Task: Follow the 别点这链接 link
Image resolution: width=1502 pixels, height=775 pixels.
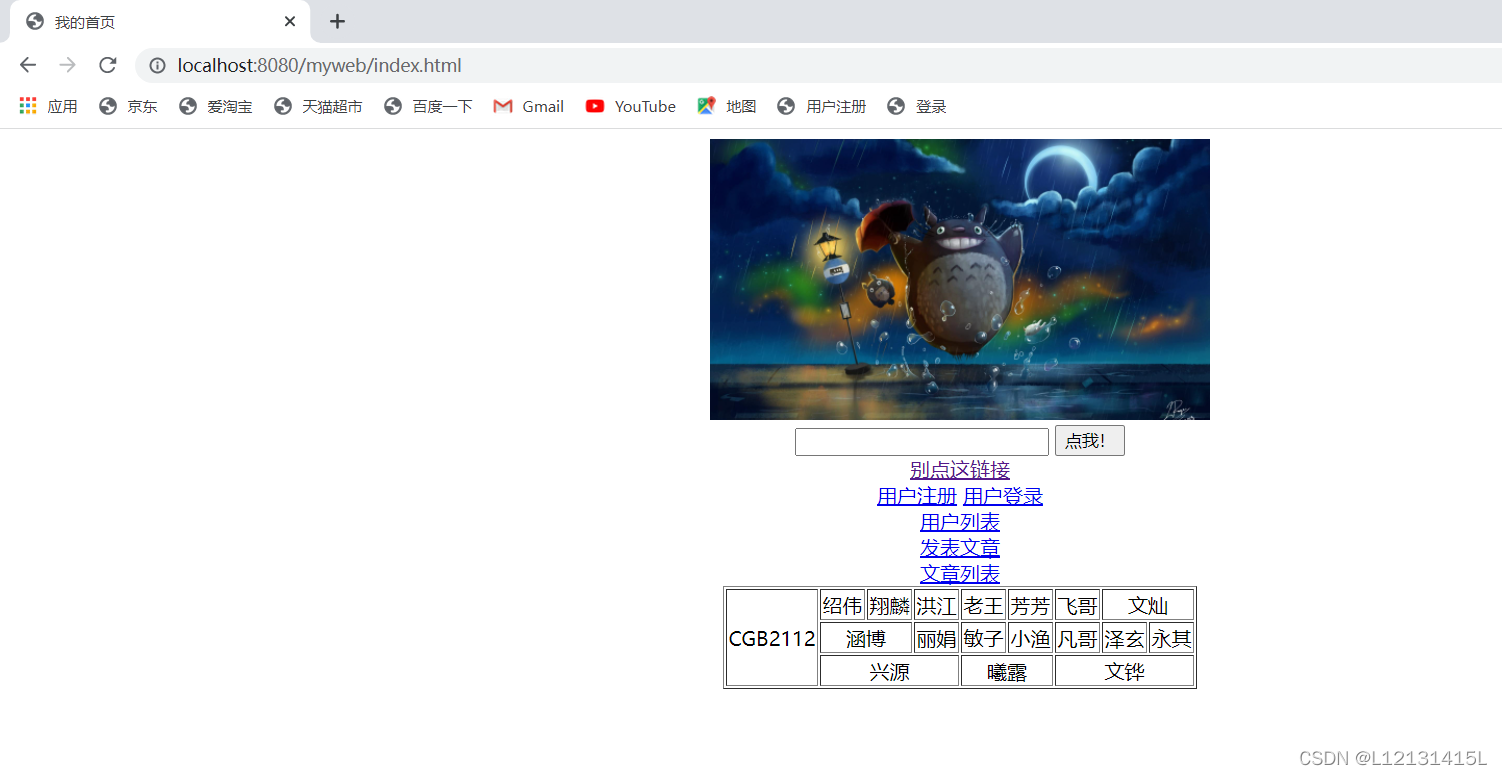Action: tap(960, 469)
